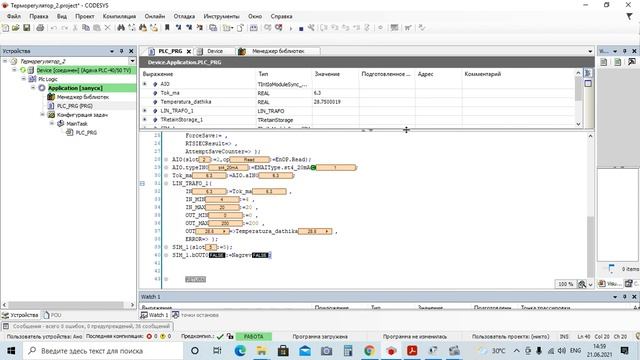The height and width of the screenshot is (360, 640).
Task: Click the Start application play icon
Action: 291,28
